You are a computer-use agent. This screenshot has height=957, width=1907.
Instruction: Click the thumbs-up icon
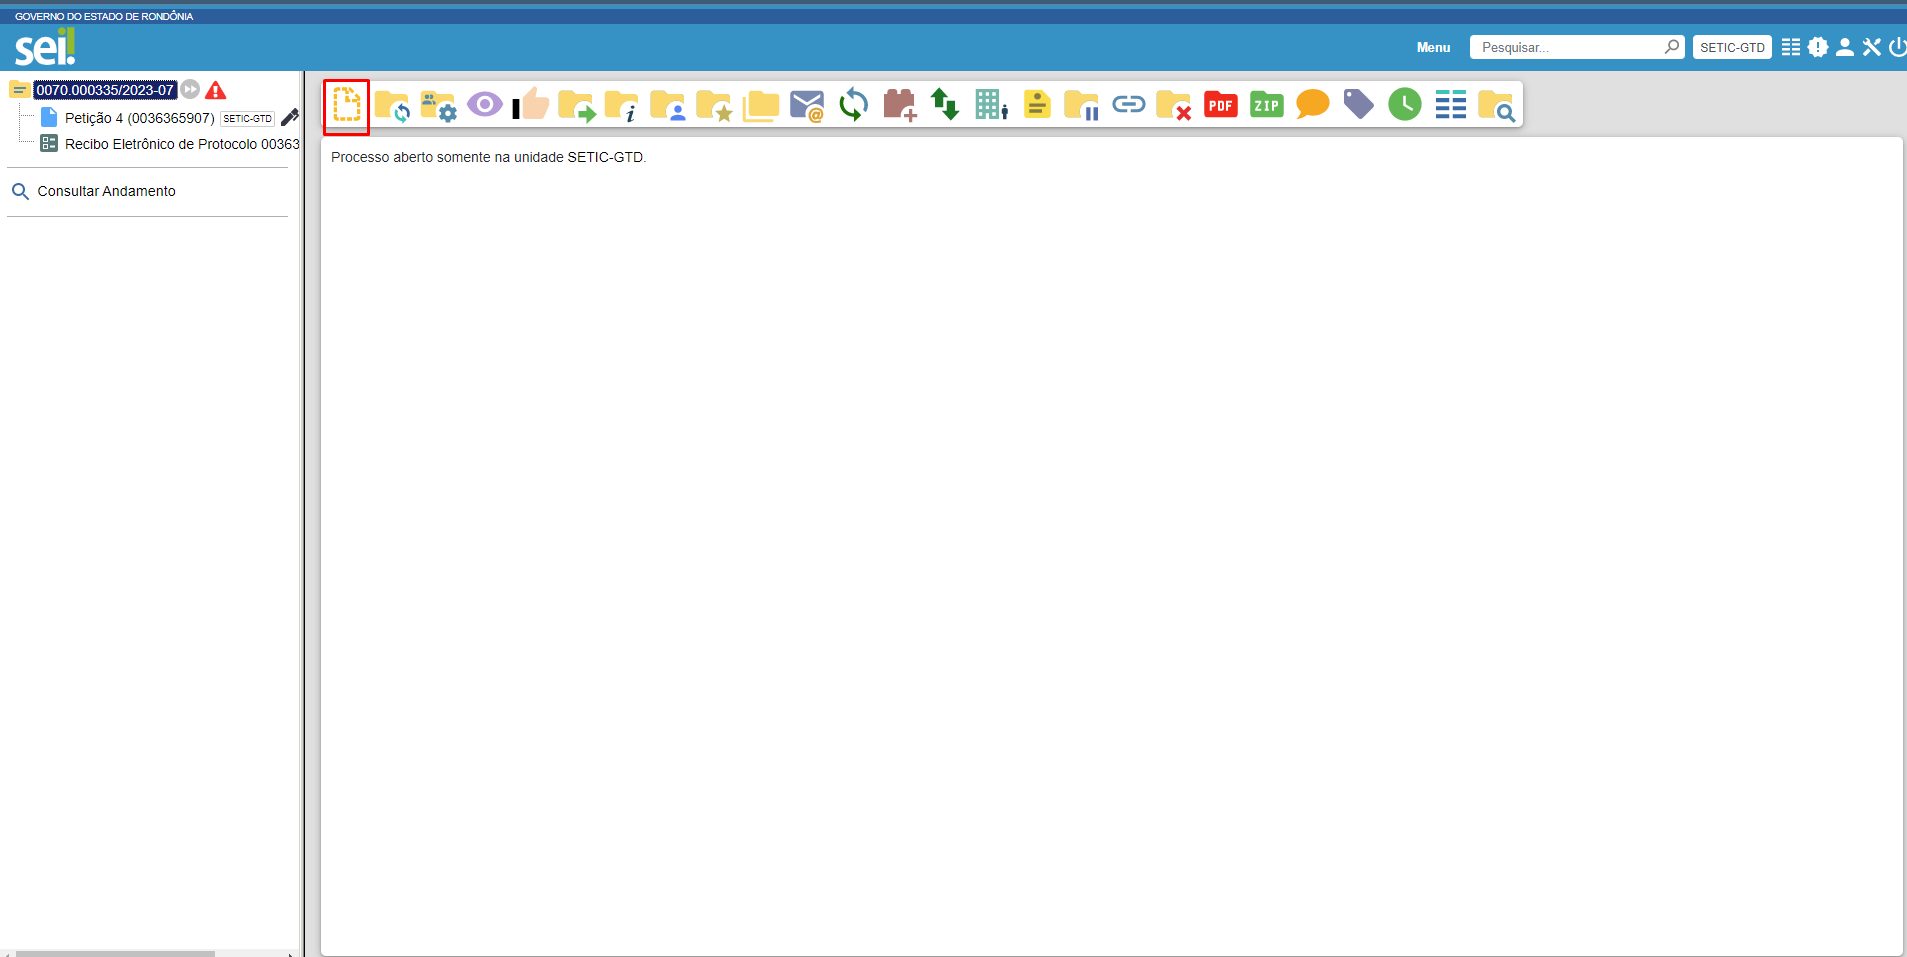click(x=531, y=104)
